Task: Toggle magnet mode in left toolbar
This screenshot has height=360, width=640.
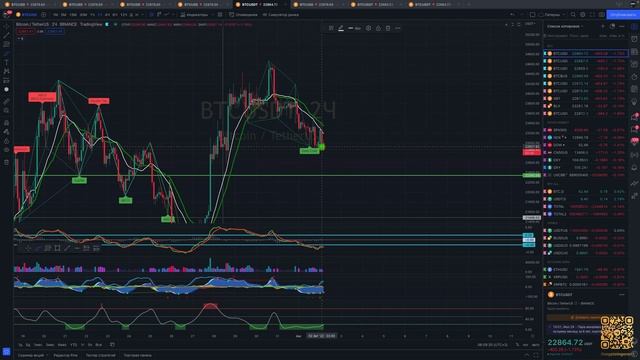Action: 7,122
